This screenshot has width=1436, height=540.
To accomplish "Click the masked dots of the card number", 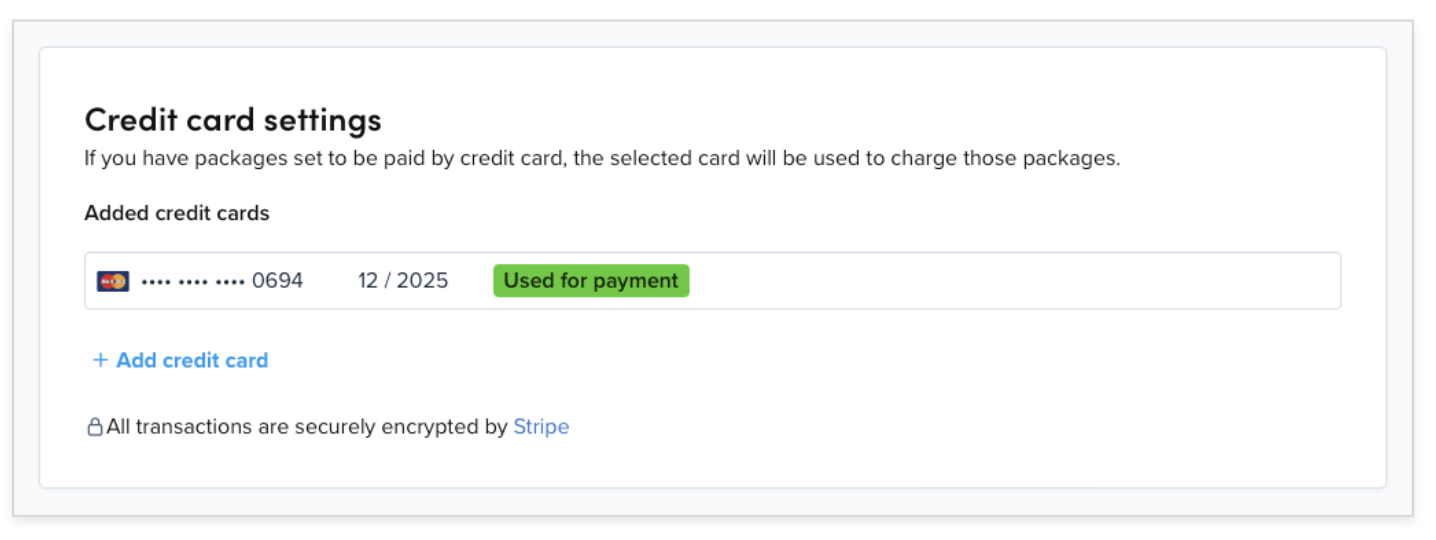I will tap(193, 282).
